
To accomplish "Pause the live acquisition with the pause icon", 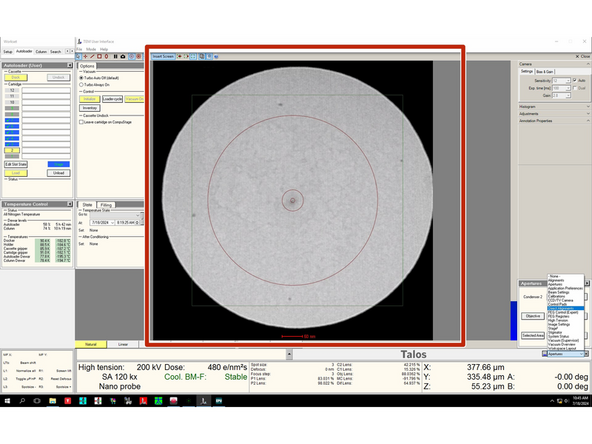I will click(116, 56).
